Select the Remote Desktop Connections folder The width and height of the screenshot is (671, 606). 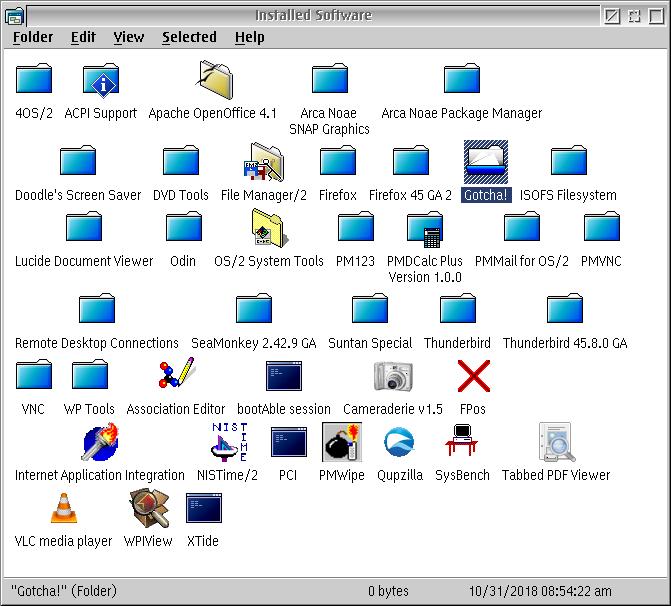(97, 308)
